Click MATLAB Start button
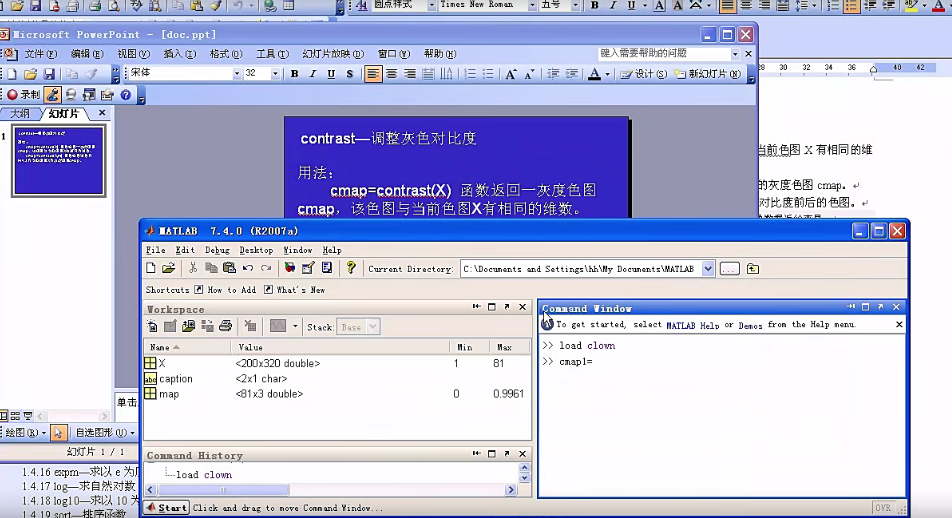 (x=166, y=508)
